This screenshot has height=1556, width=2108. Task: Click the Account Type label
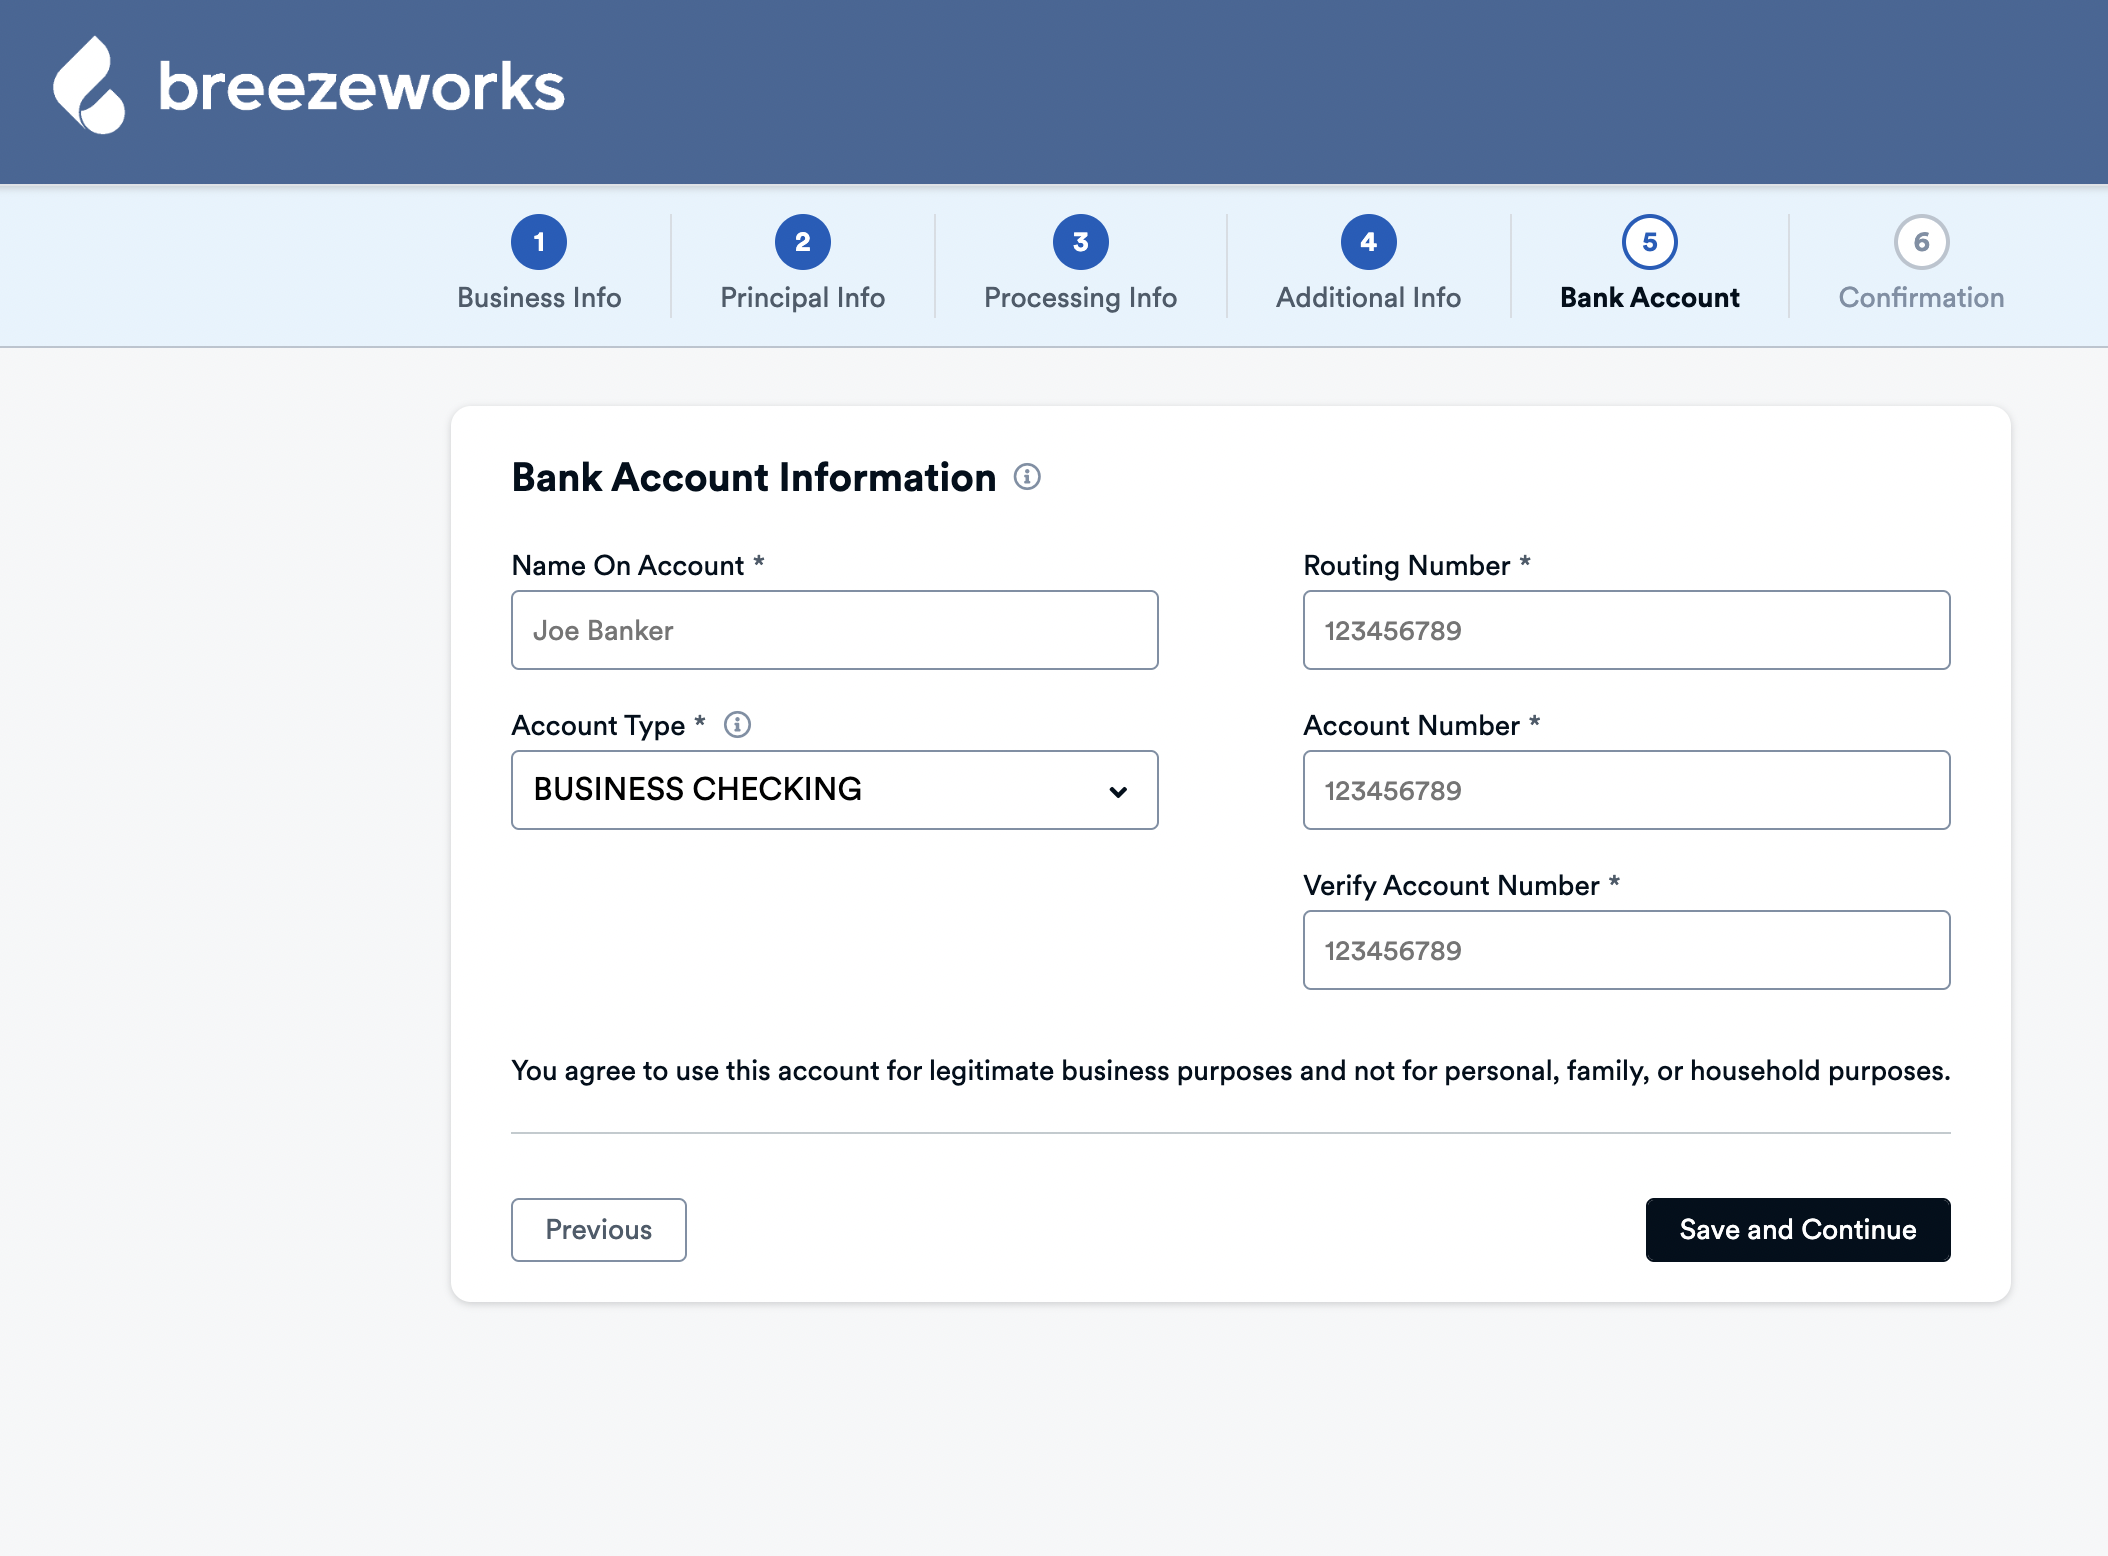coord(608,726)
